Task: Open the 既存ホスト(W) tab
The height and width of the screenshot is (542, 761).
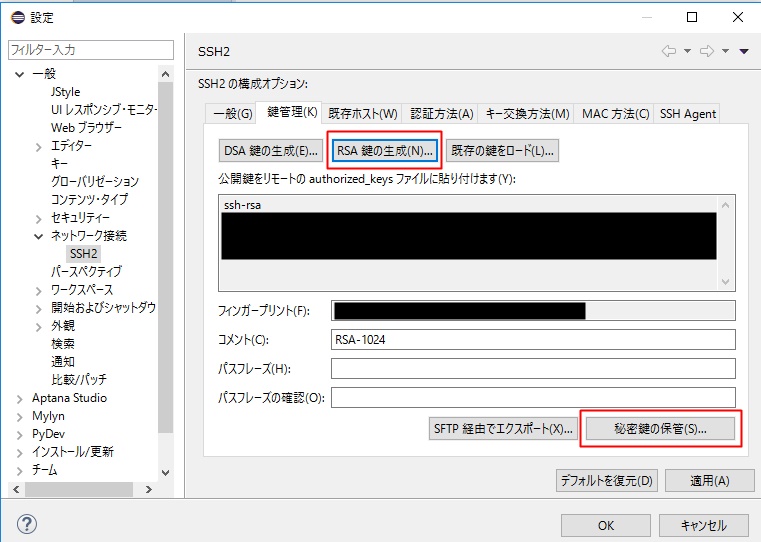Action: tap(362, 114)
